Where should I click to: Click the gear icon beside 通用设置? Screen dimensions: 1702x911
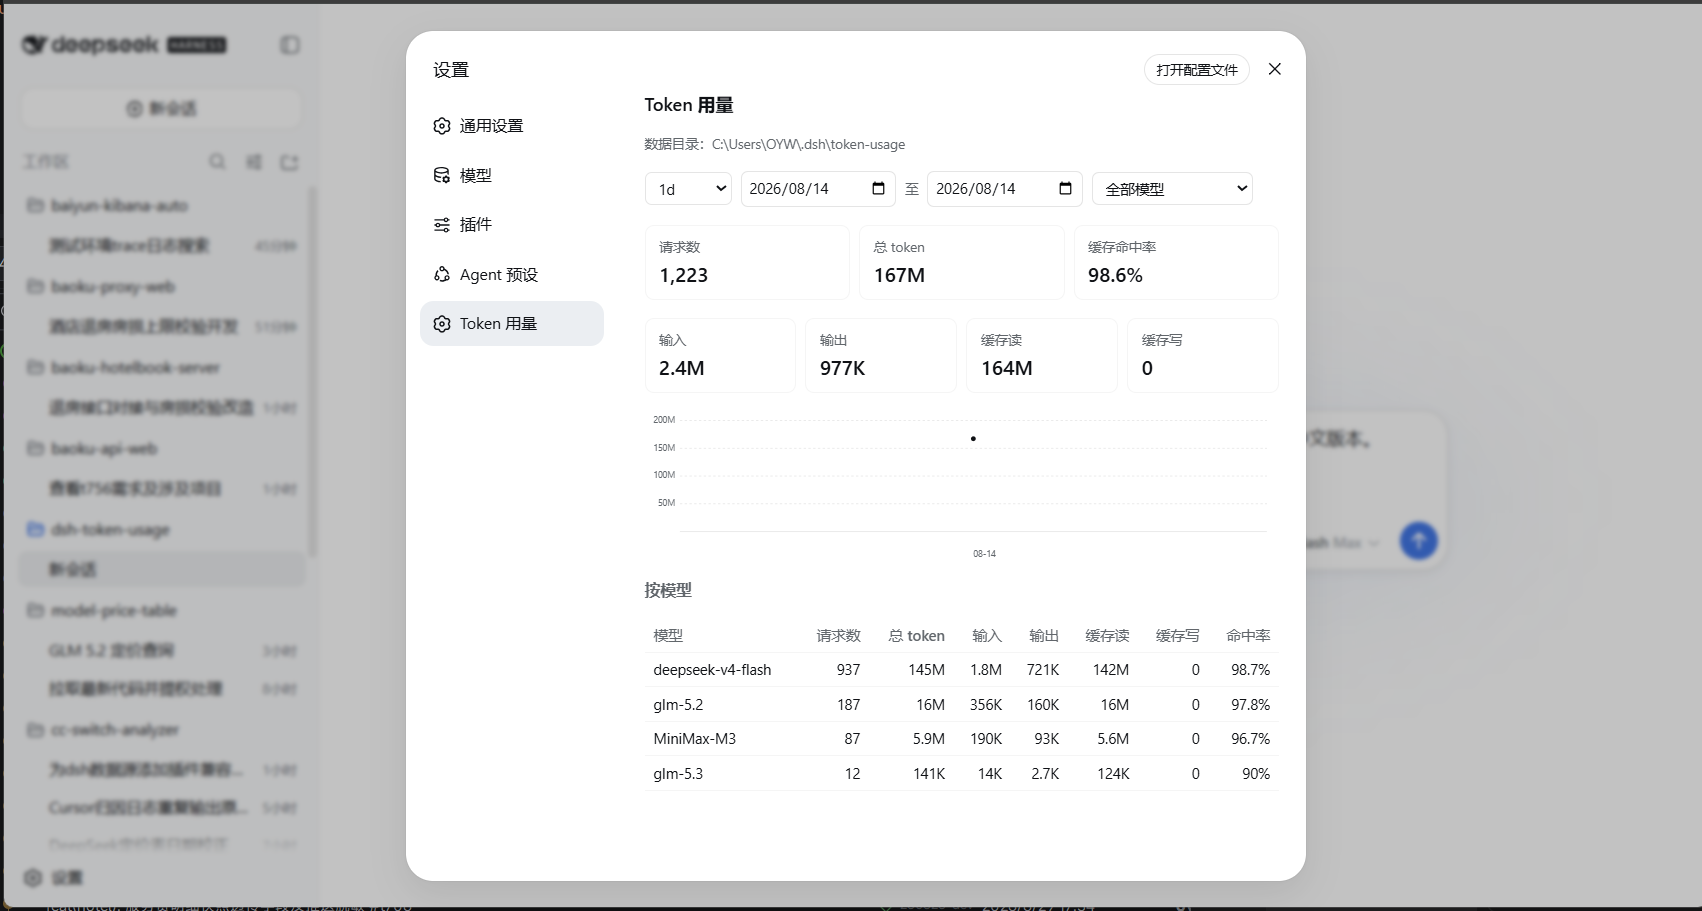coord(442,126)
